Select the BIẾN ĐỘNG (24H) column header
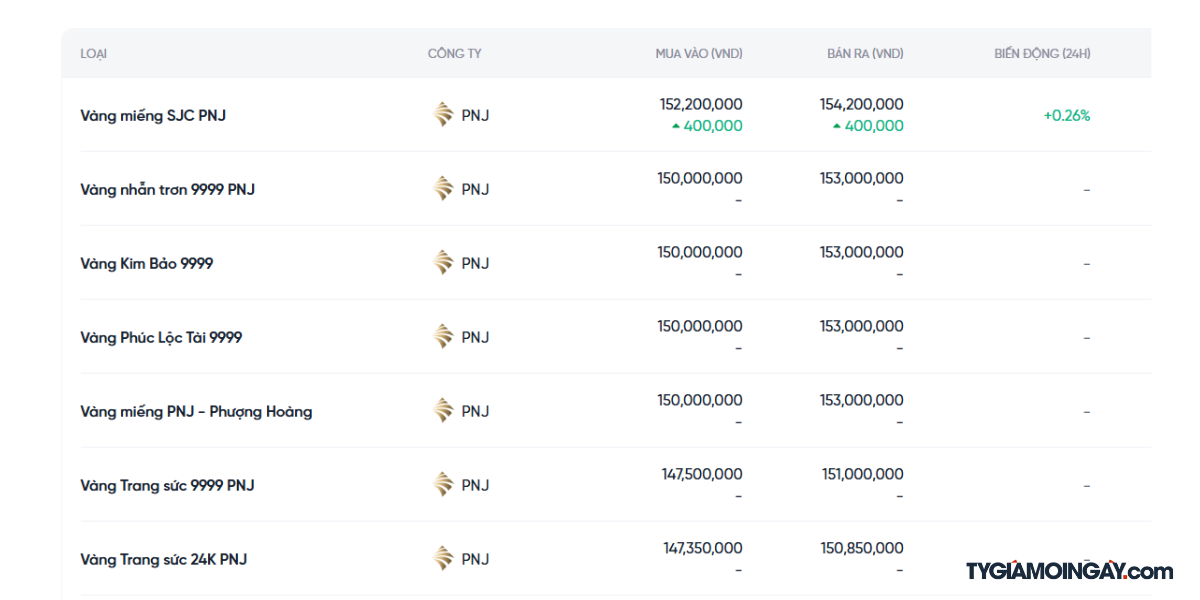Screen dimensions: 1200x600 (x=1041, y=54)
